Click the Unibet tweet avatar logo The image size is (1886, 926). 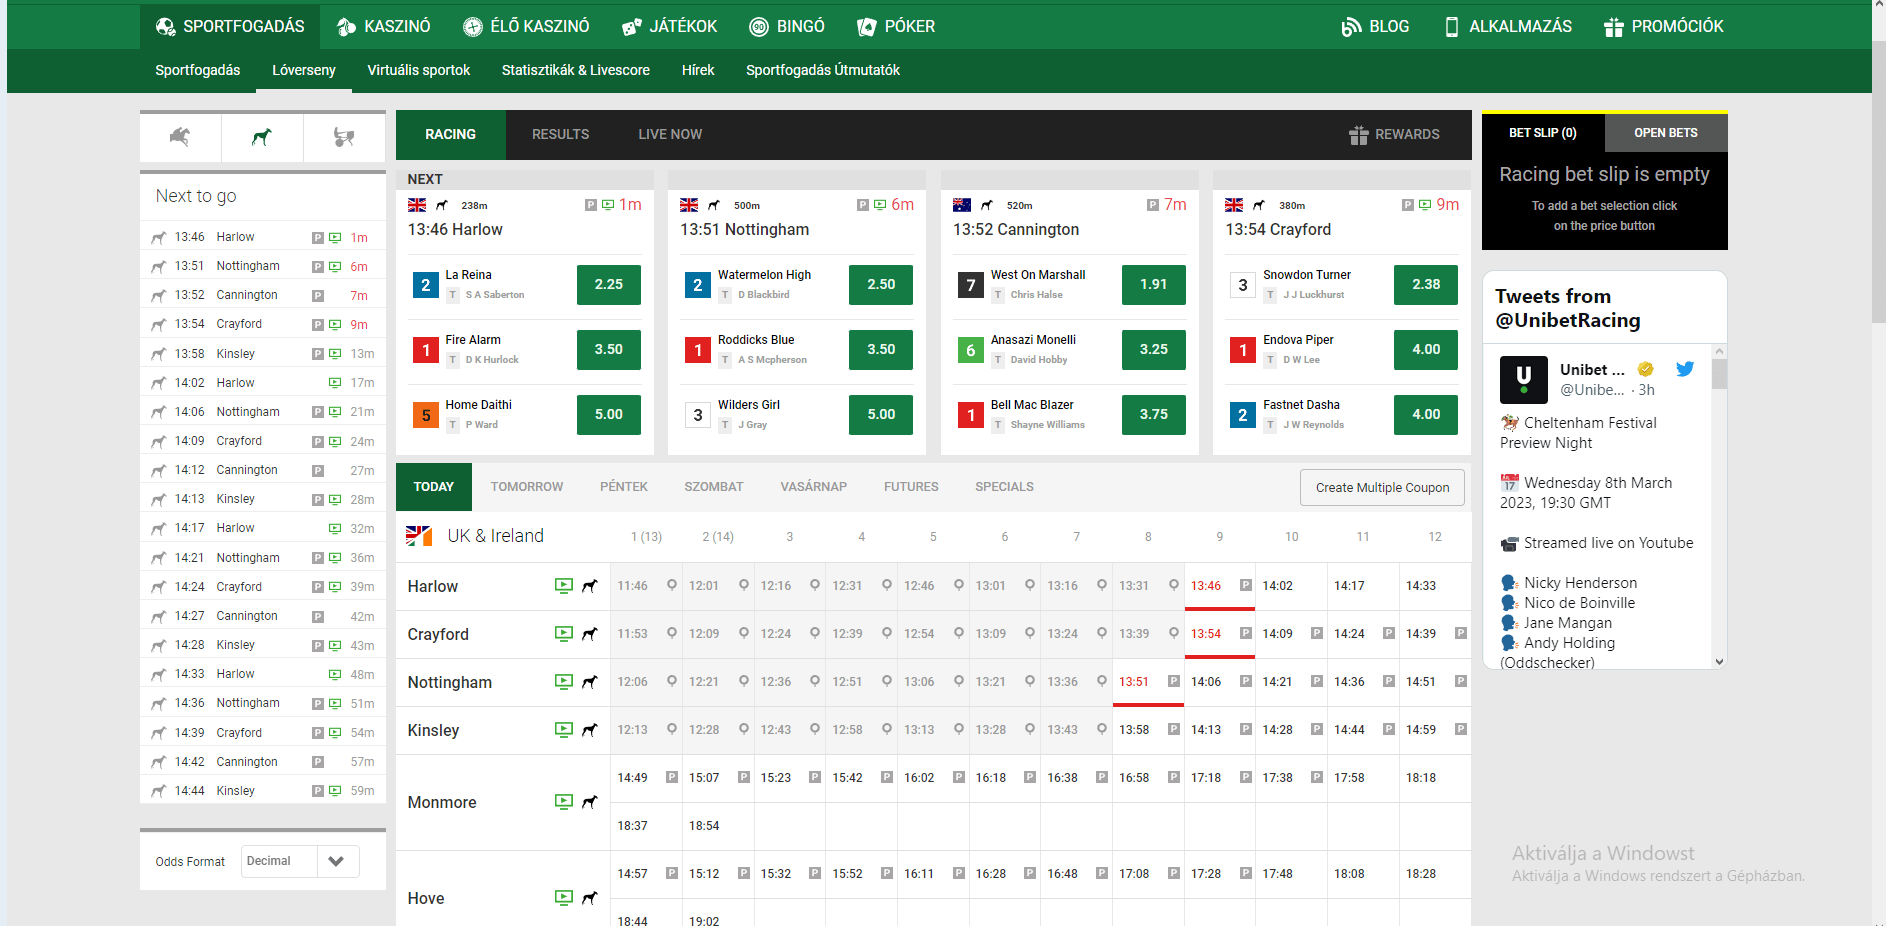1524,379
